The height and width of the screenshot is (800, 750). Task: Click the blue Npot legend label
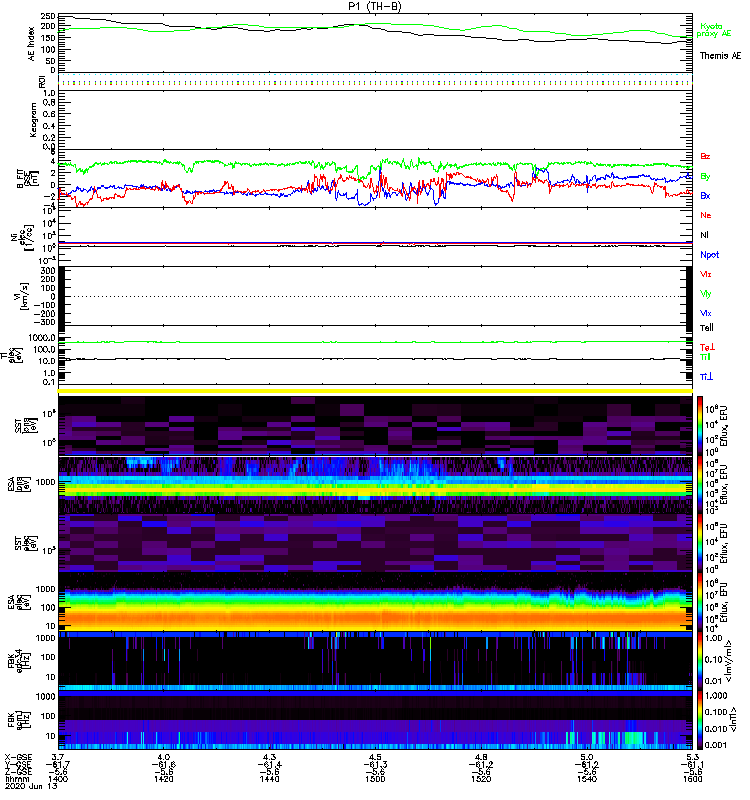710,255
